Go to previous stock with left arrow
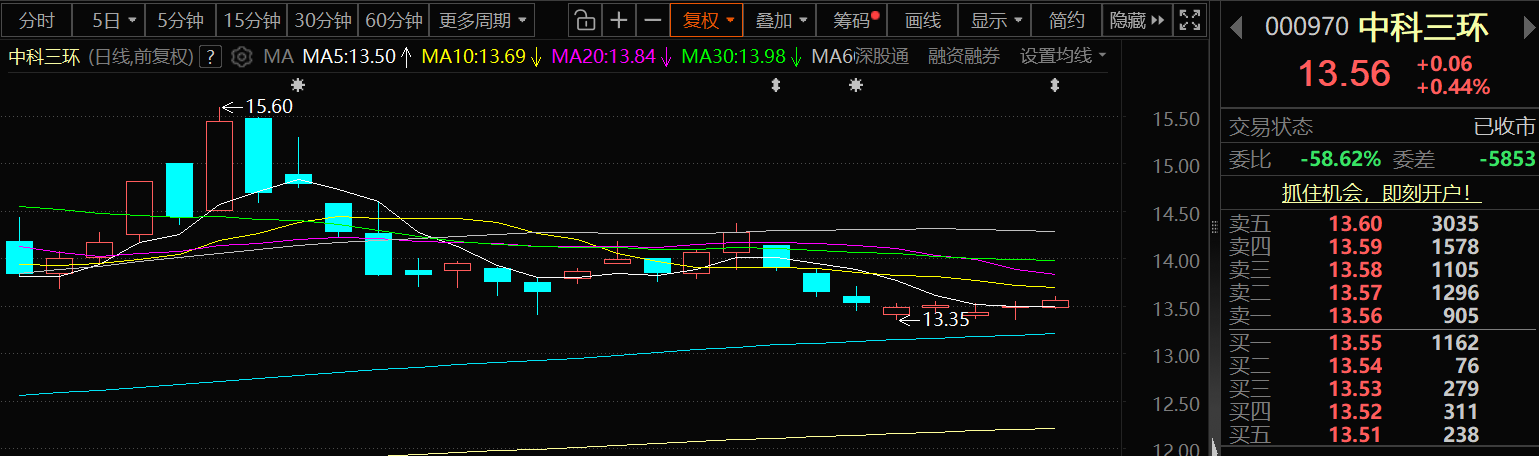Image resolution: width=1539 pixels, height=456 pixels. pos(1236,27)
